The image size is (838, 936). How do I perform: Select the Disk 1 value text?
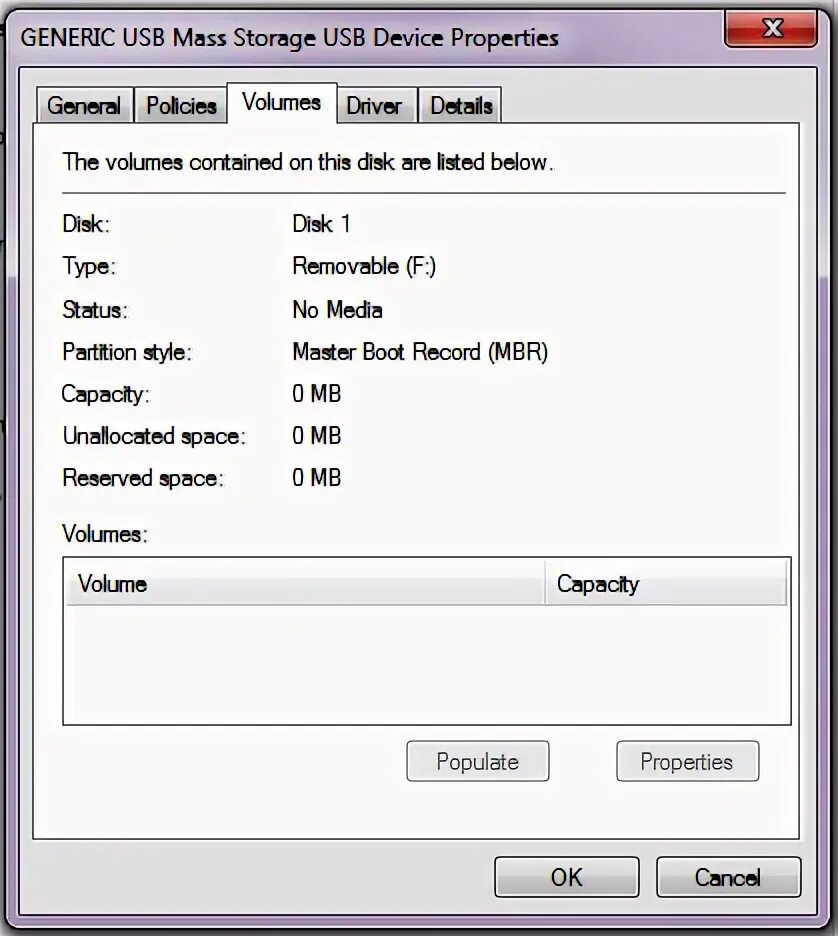[x=321, y=224]
